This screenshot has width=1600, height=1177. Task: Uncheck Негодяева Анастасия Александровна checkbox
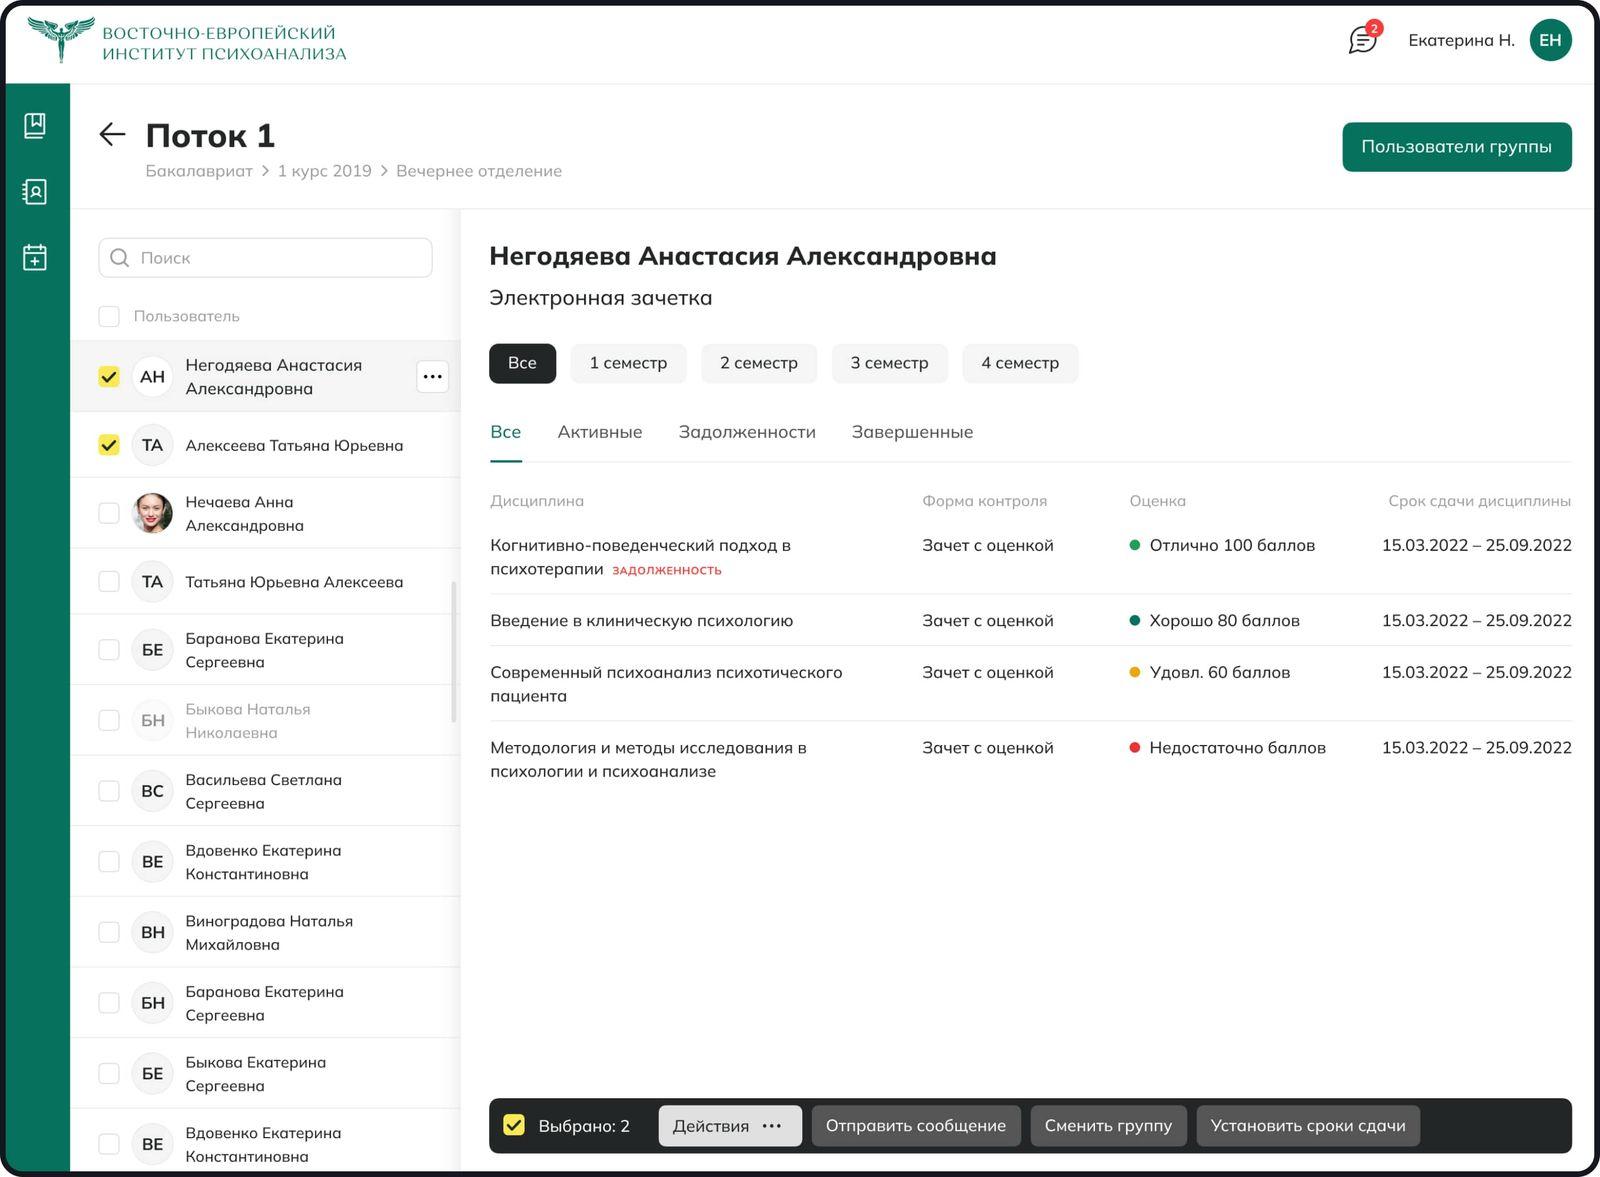pos(109,377)
